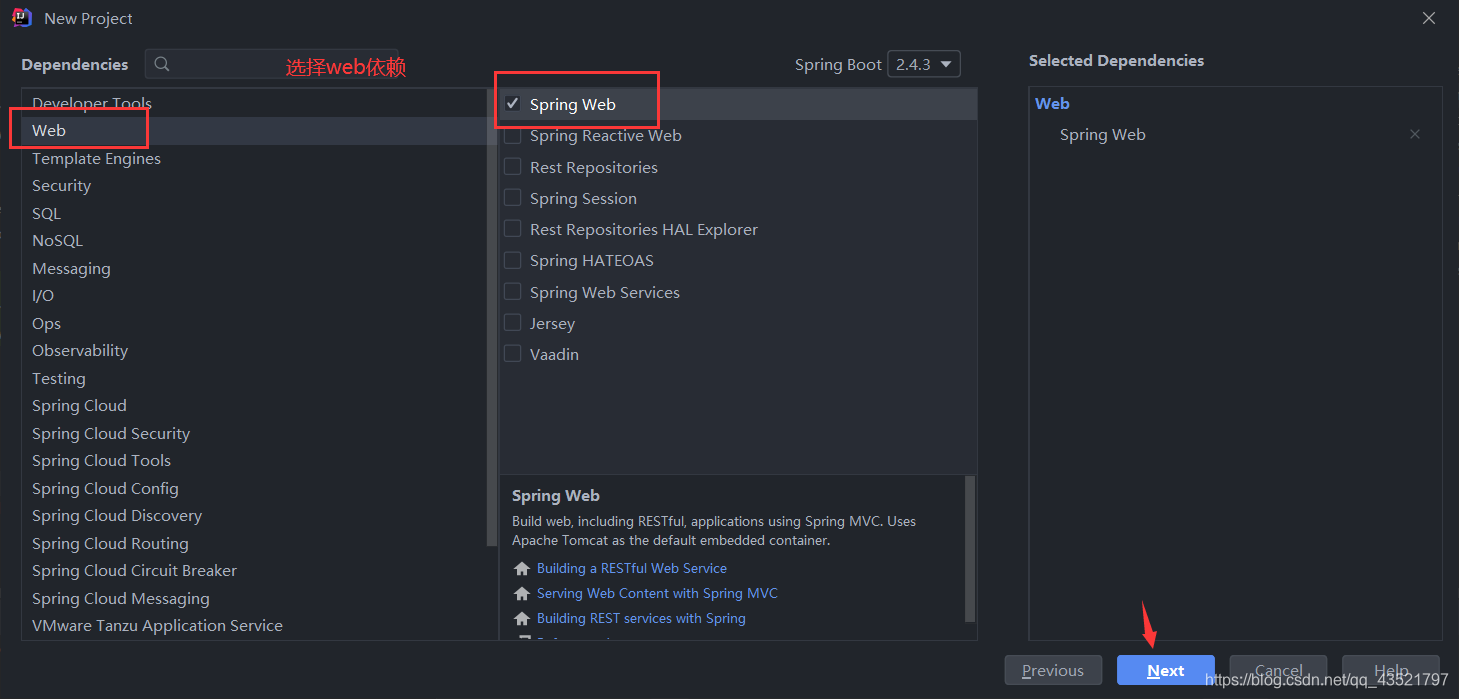Select VMware Tanzu Application Service category
This screenshot has height=699, width=1459.
coord(254,626)
